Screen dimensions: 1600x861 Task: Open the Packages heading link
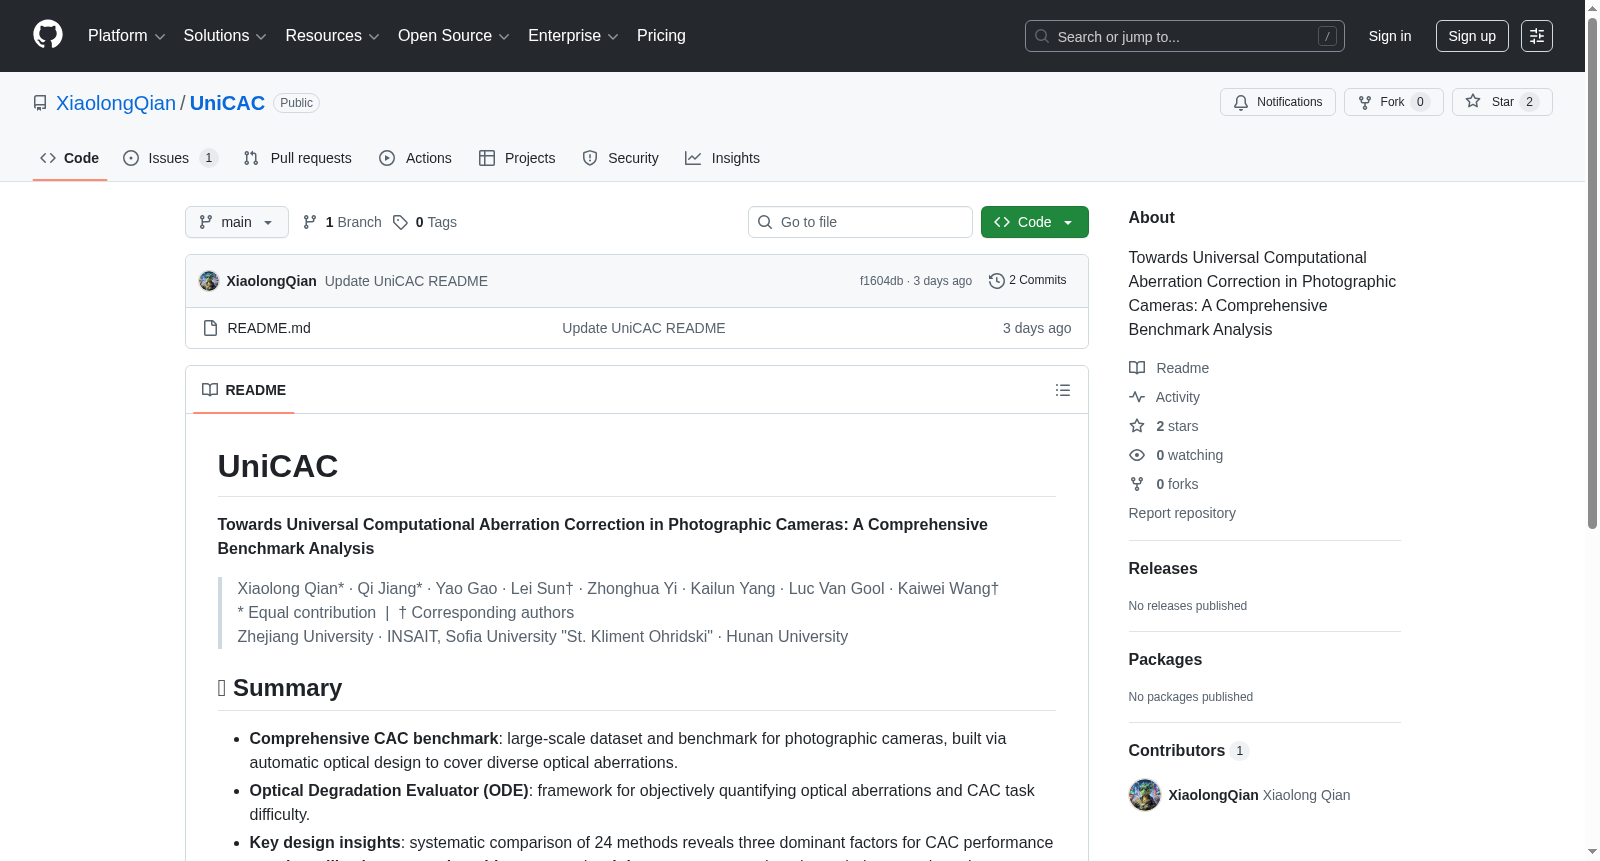click(x=1165, y=659)
